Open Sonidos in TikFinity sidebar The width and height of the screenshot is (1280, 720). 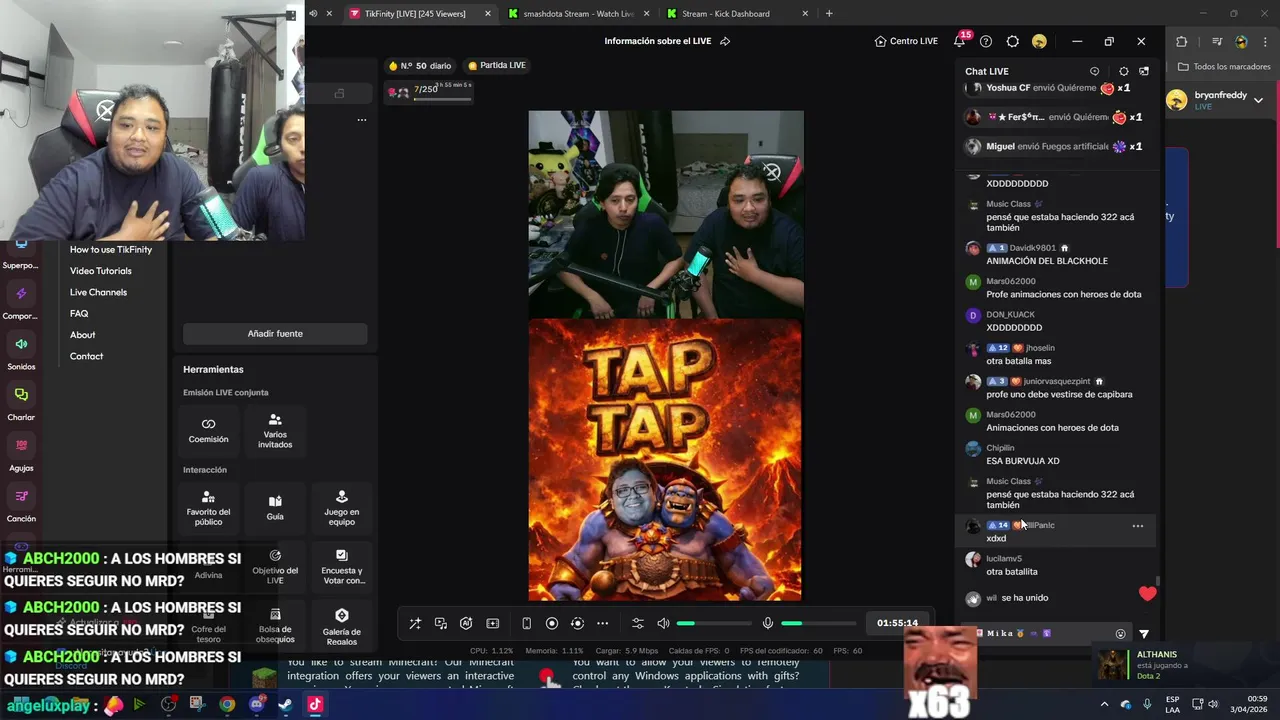21,353
